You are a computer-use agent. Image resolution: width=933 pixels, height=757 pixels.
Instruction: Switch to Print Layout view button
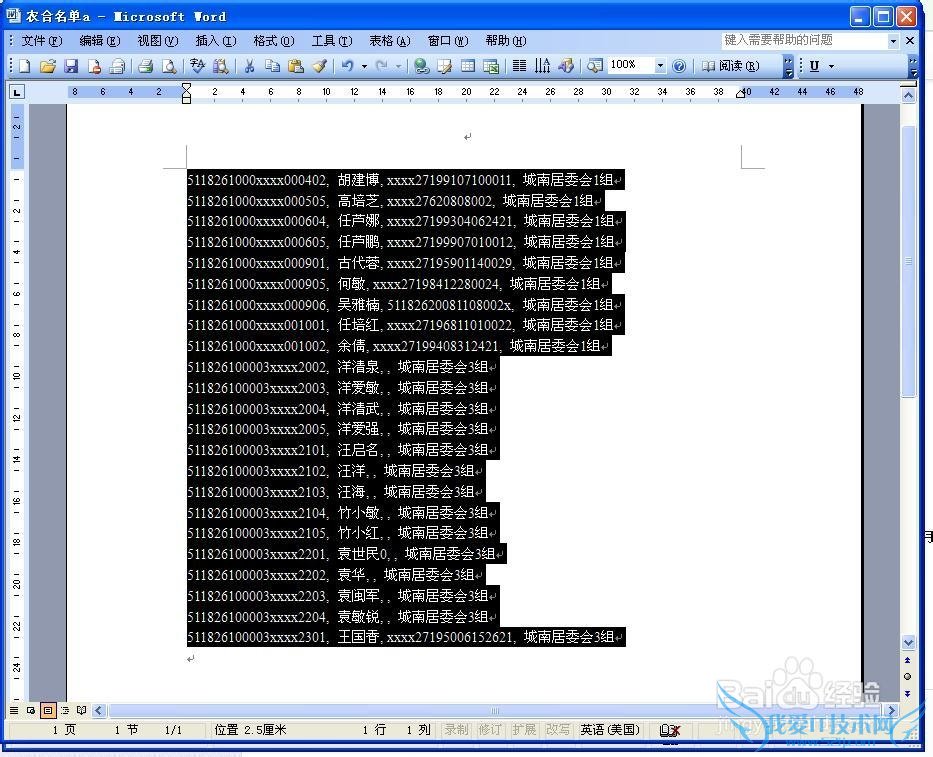click(48, 710)
